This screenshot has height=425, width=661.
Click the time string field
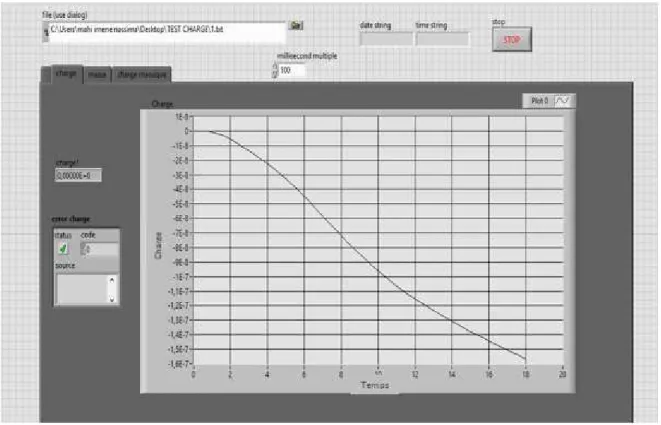pyautogui.click(x=442, y=39)
